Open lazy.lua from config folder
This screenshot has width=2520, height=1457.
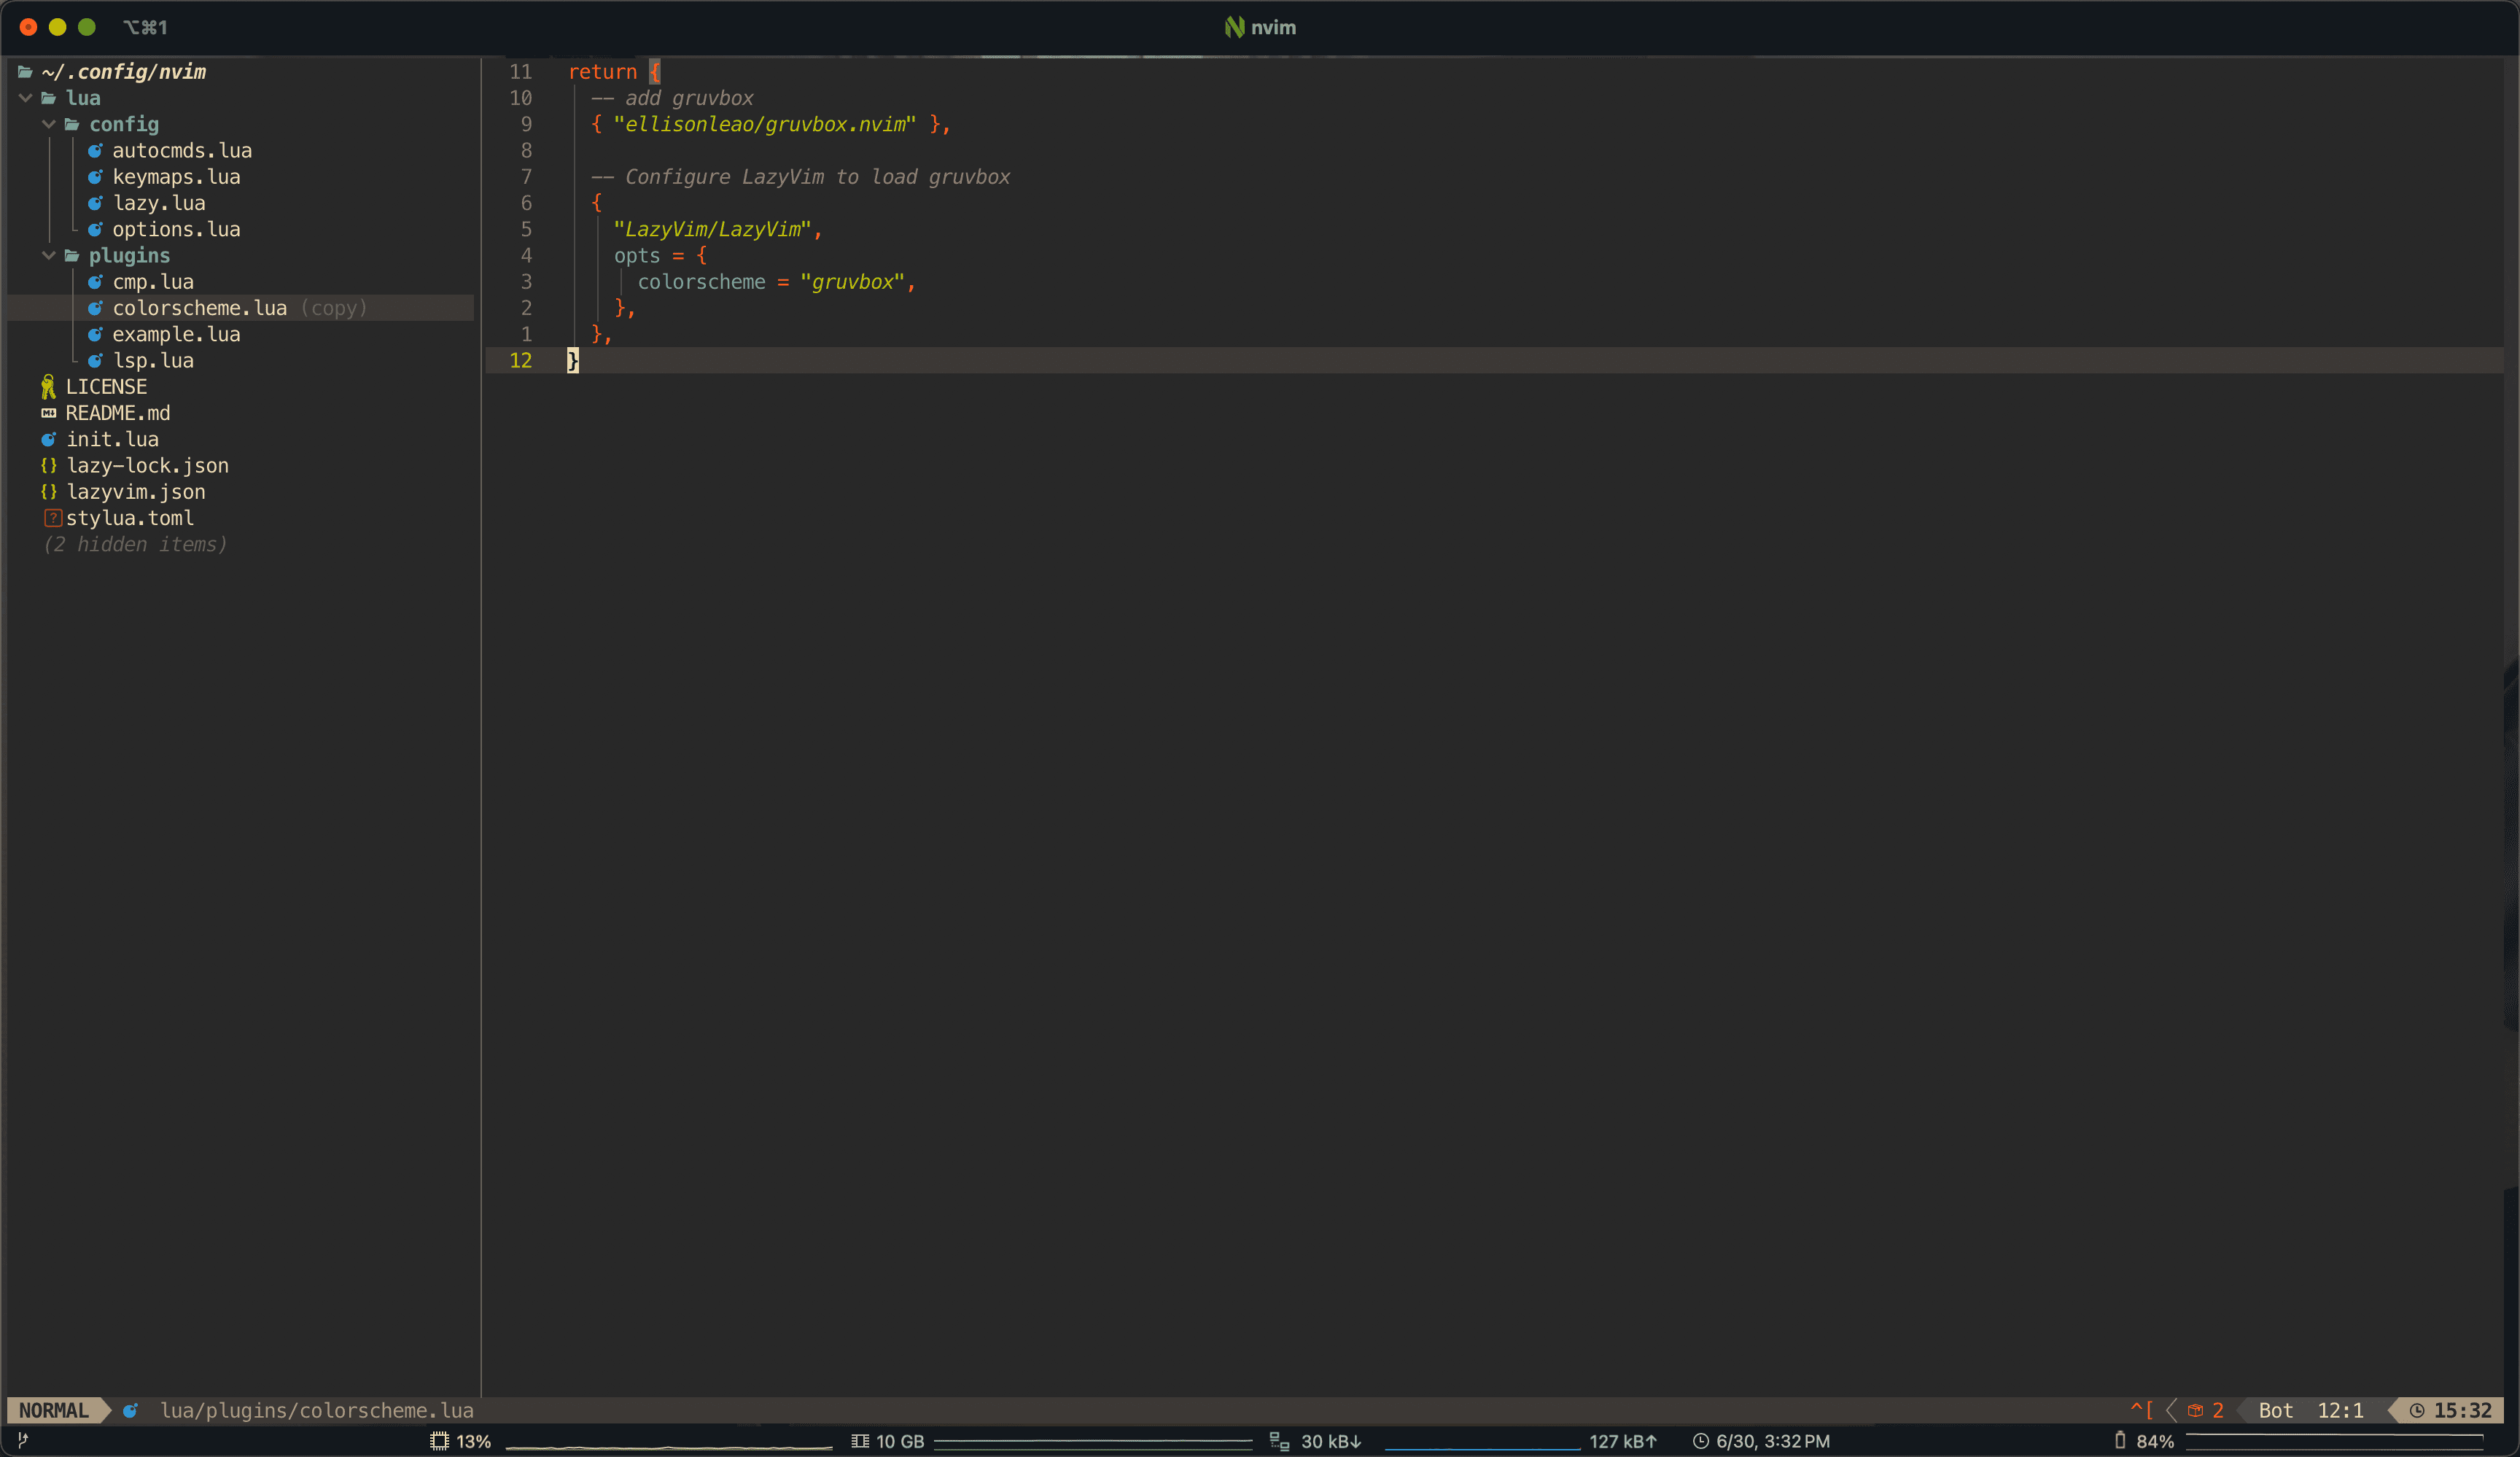pos(159,203)
